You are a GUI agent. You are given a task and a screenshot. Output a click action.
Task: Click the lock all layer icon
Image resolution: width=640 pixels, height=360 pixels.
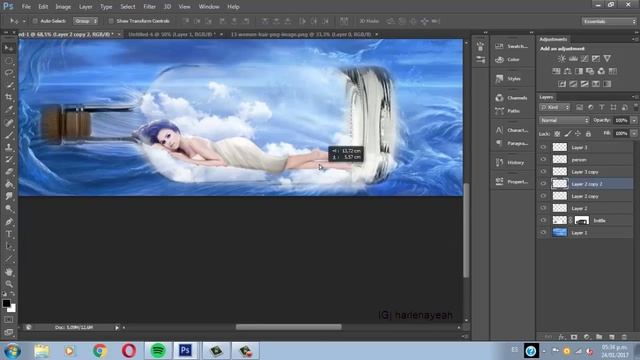tap(588, 133)
